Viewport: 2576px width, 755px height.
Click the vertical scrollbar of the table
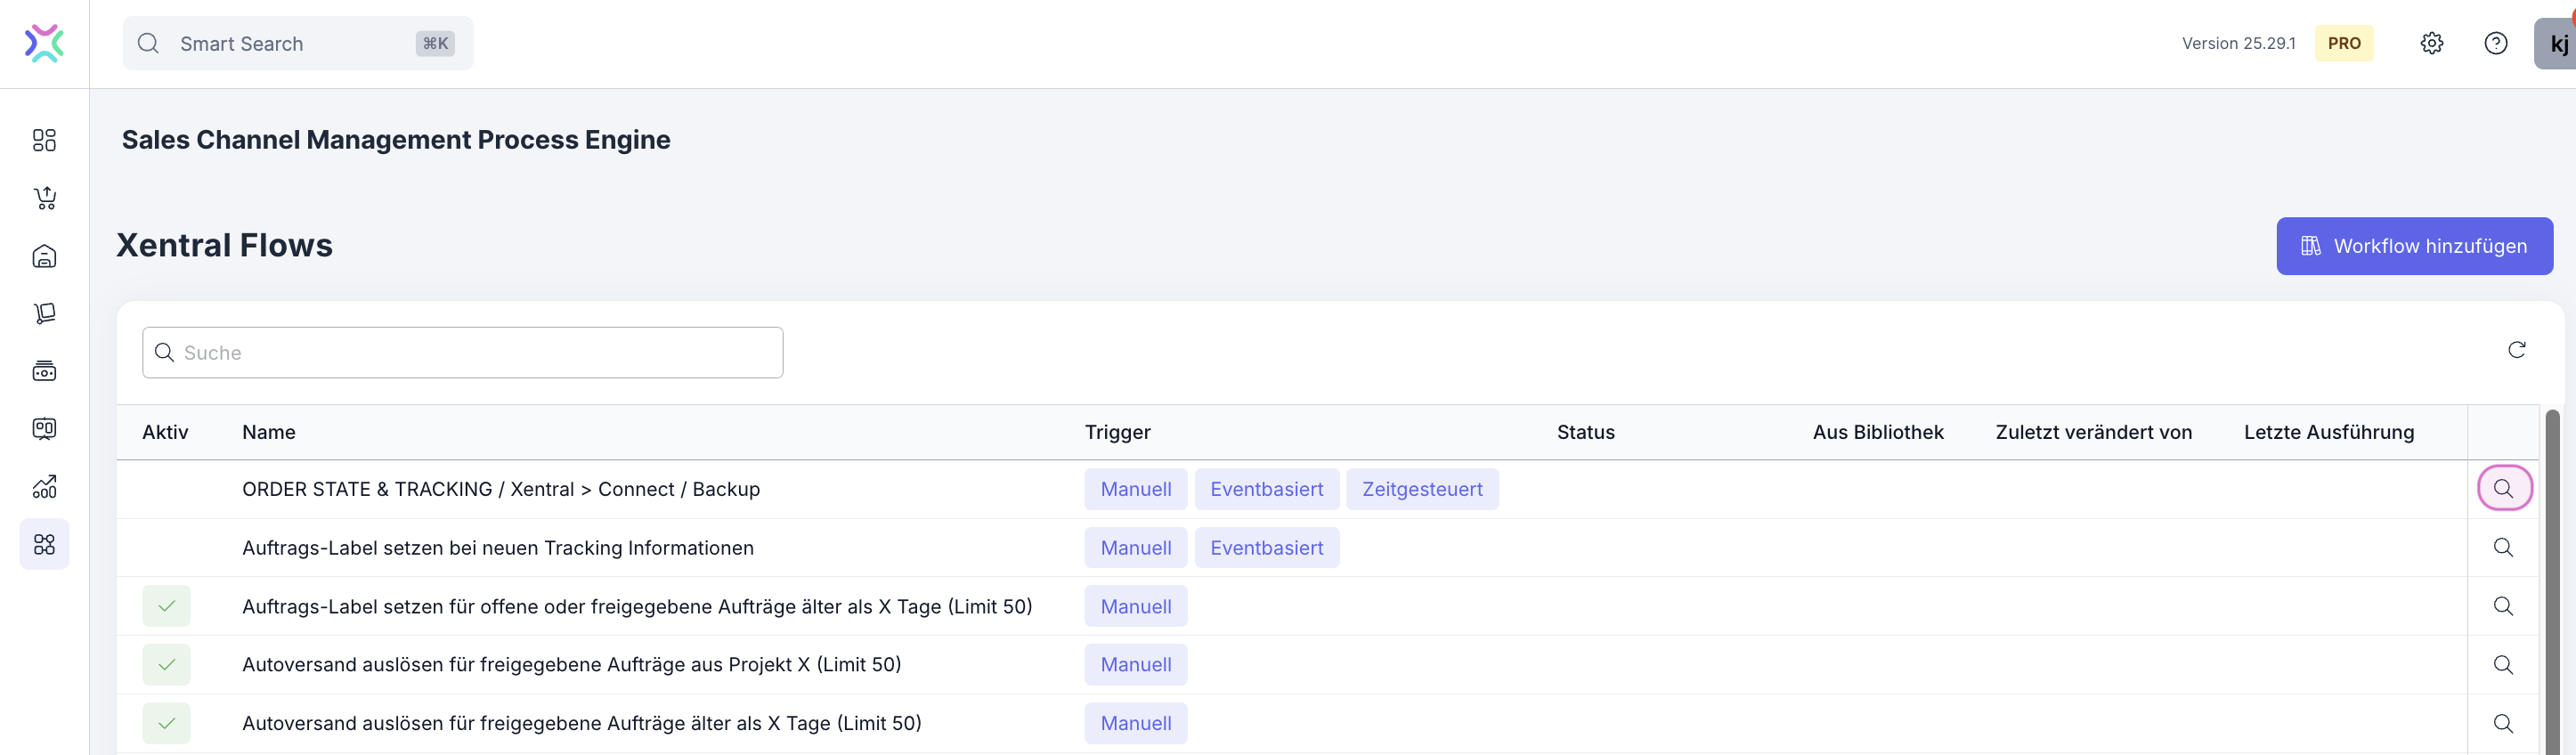[x=2551, y=580]
